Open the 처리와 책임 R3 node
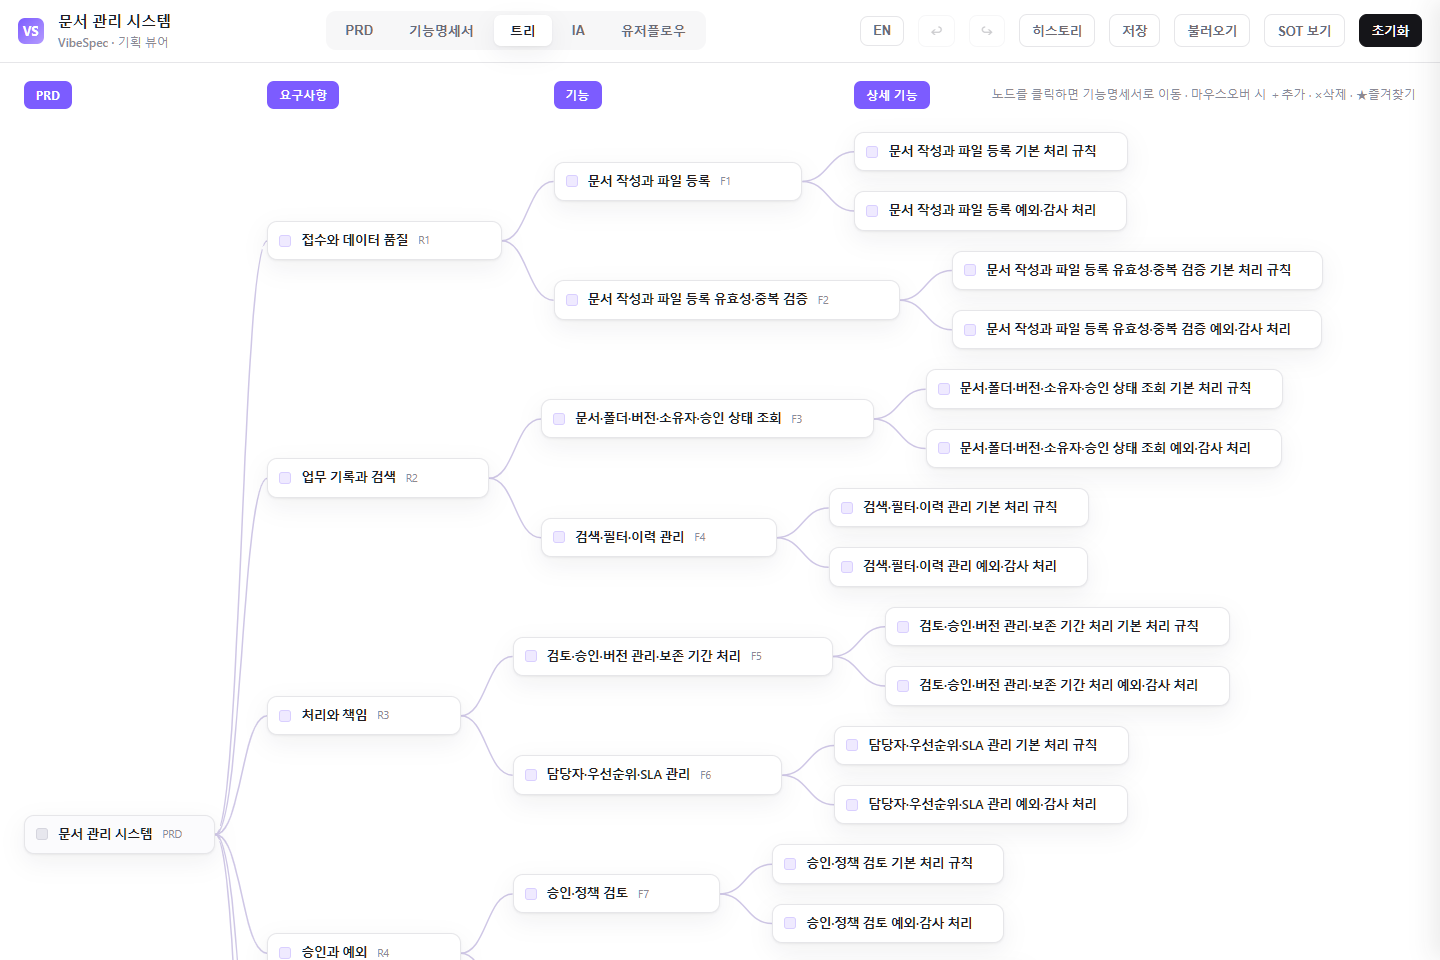 point(364,715)
